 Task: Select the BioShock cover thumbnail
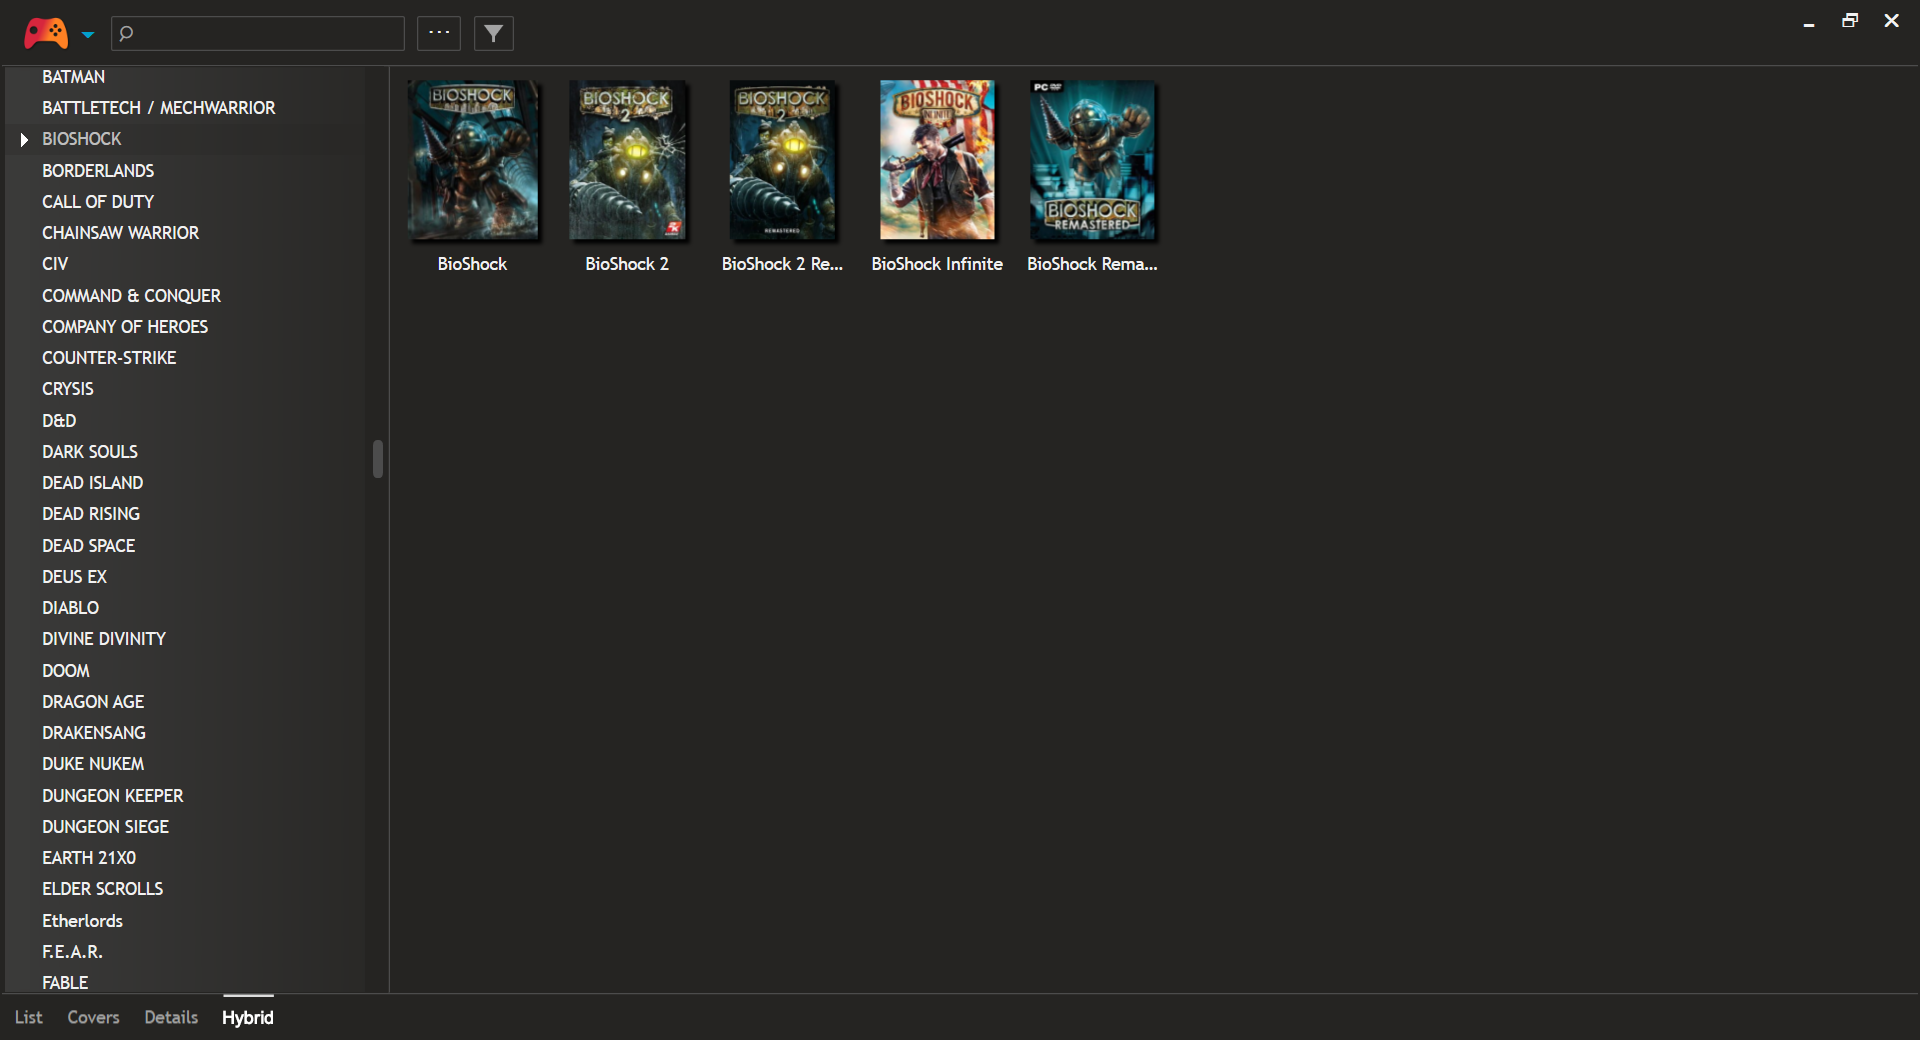click(x=472, y=160)
